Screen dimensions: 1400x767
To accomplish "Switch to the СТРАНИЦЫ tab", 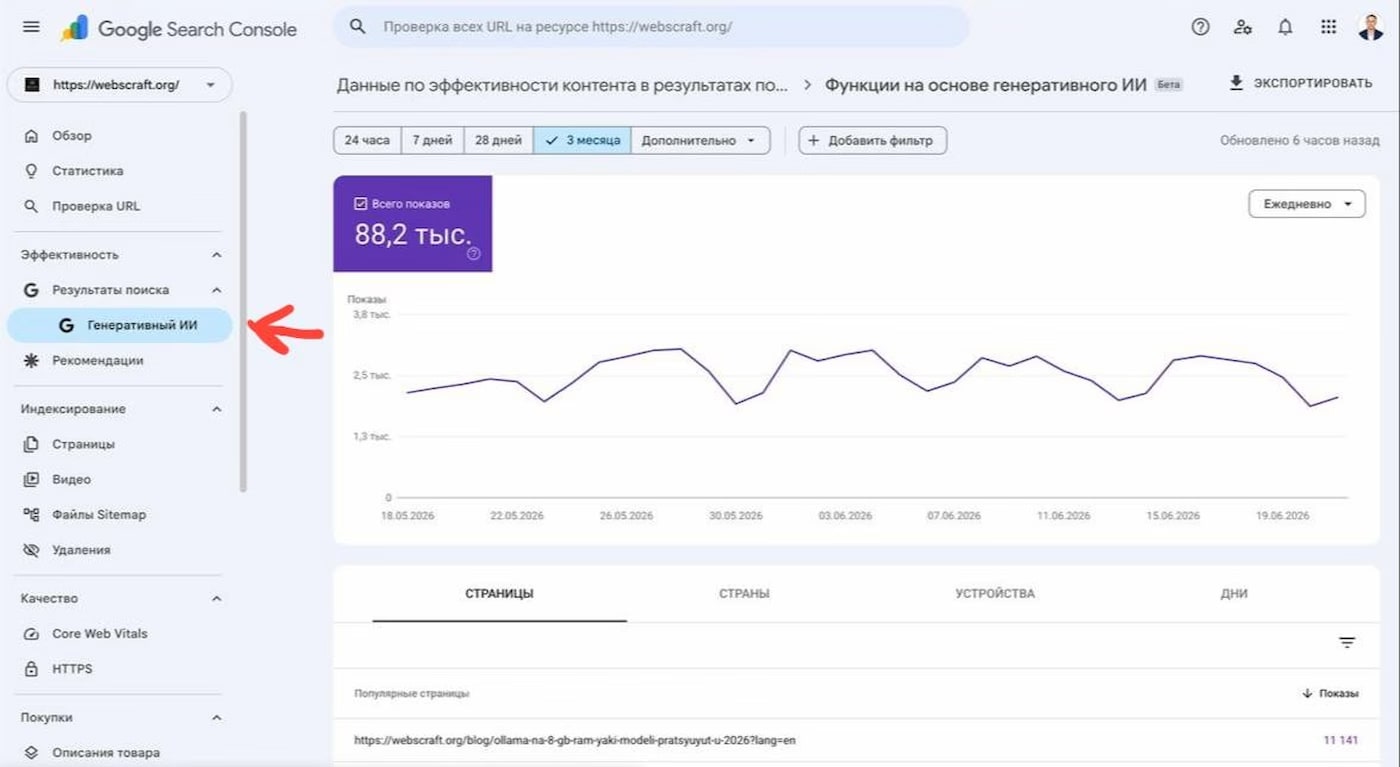I will coord(499,594).
